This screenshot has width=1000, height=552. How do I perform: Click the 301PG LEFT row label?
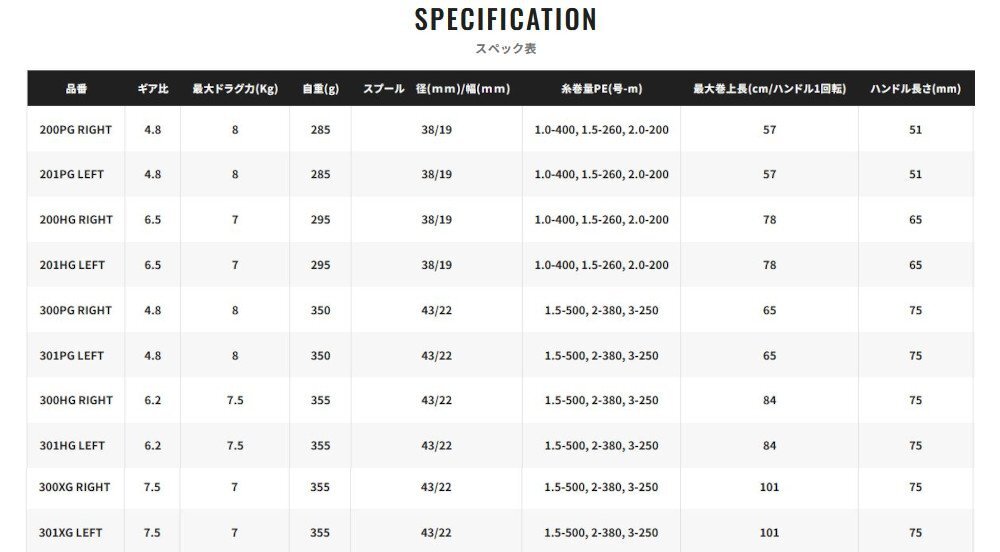[x=72, y=356]
